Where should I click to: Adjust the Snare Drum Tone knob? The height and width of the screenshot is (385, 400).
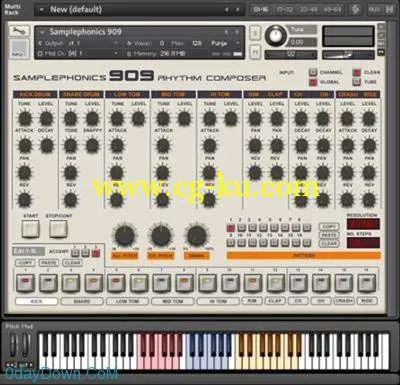click(x=71, y=145)
